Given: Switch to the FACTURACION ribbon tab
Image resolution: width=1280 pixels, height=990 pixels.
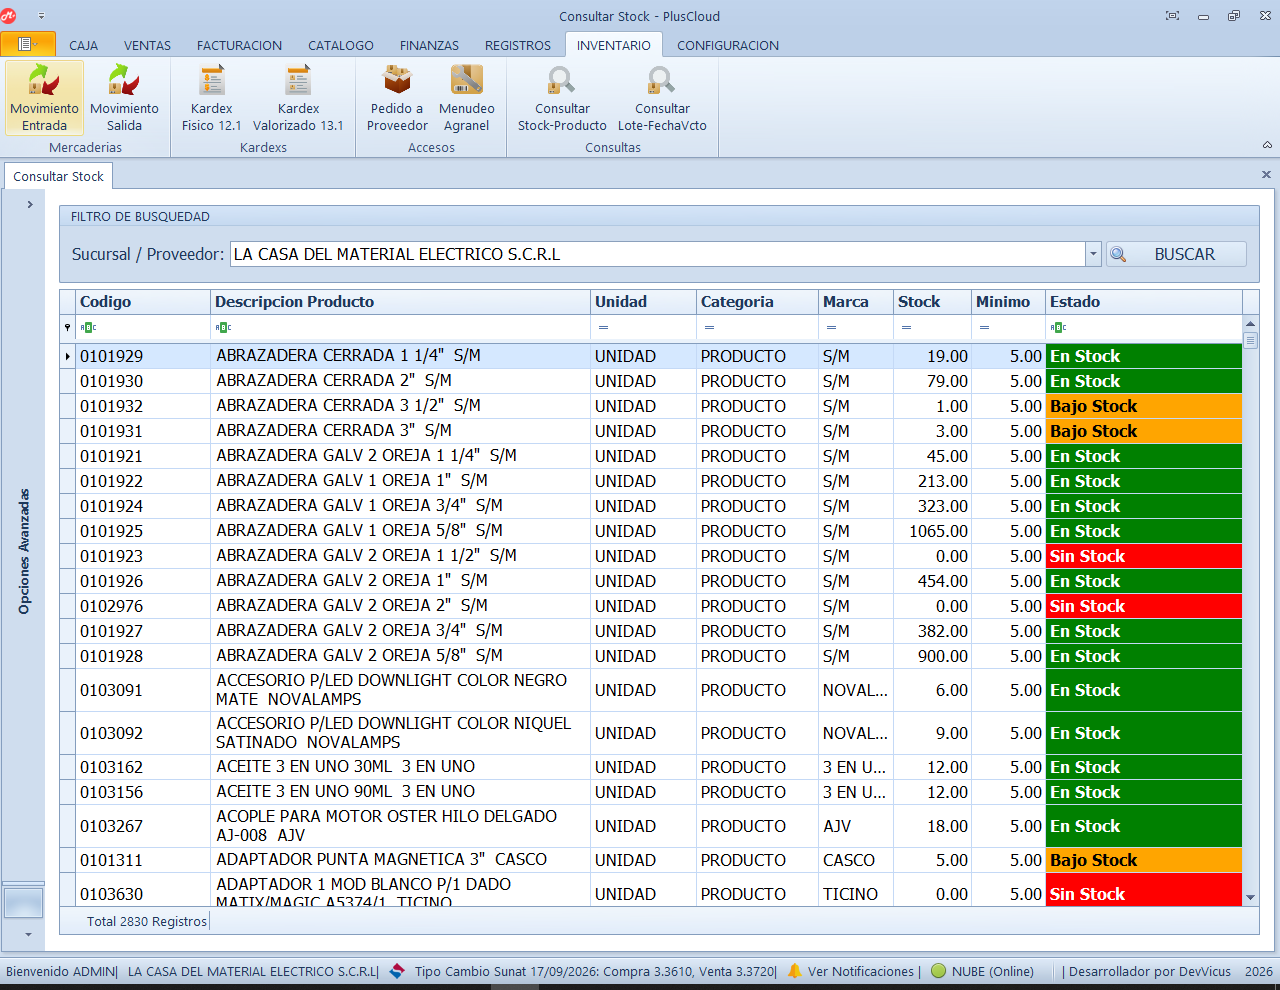Looking at the screenshot, I should click(x=239, y=45).
